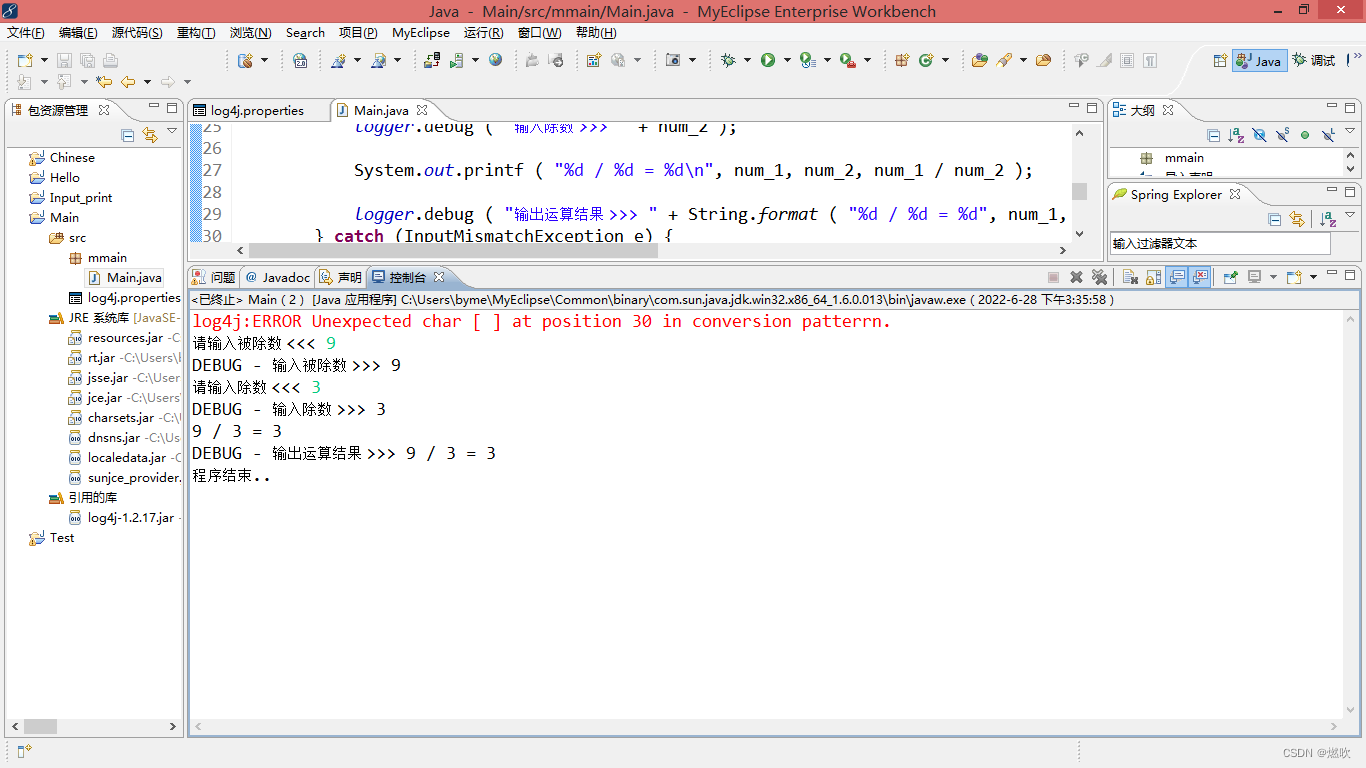Click the green Run button in toolbar
The image size is (1366, 768).
pyautogui.click(x=768, y=60)
